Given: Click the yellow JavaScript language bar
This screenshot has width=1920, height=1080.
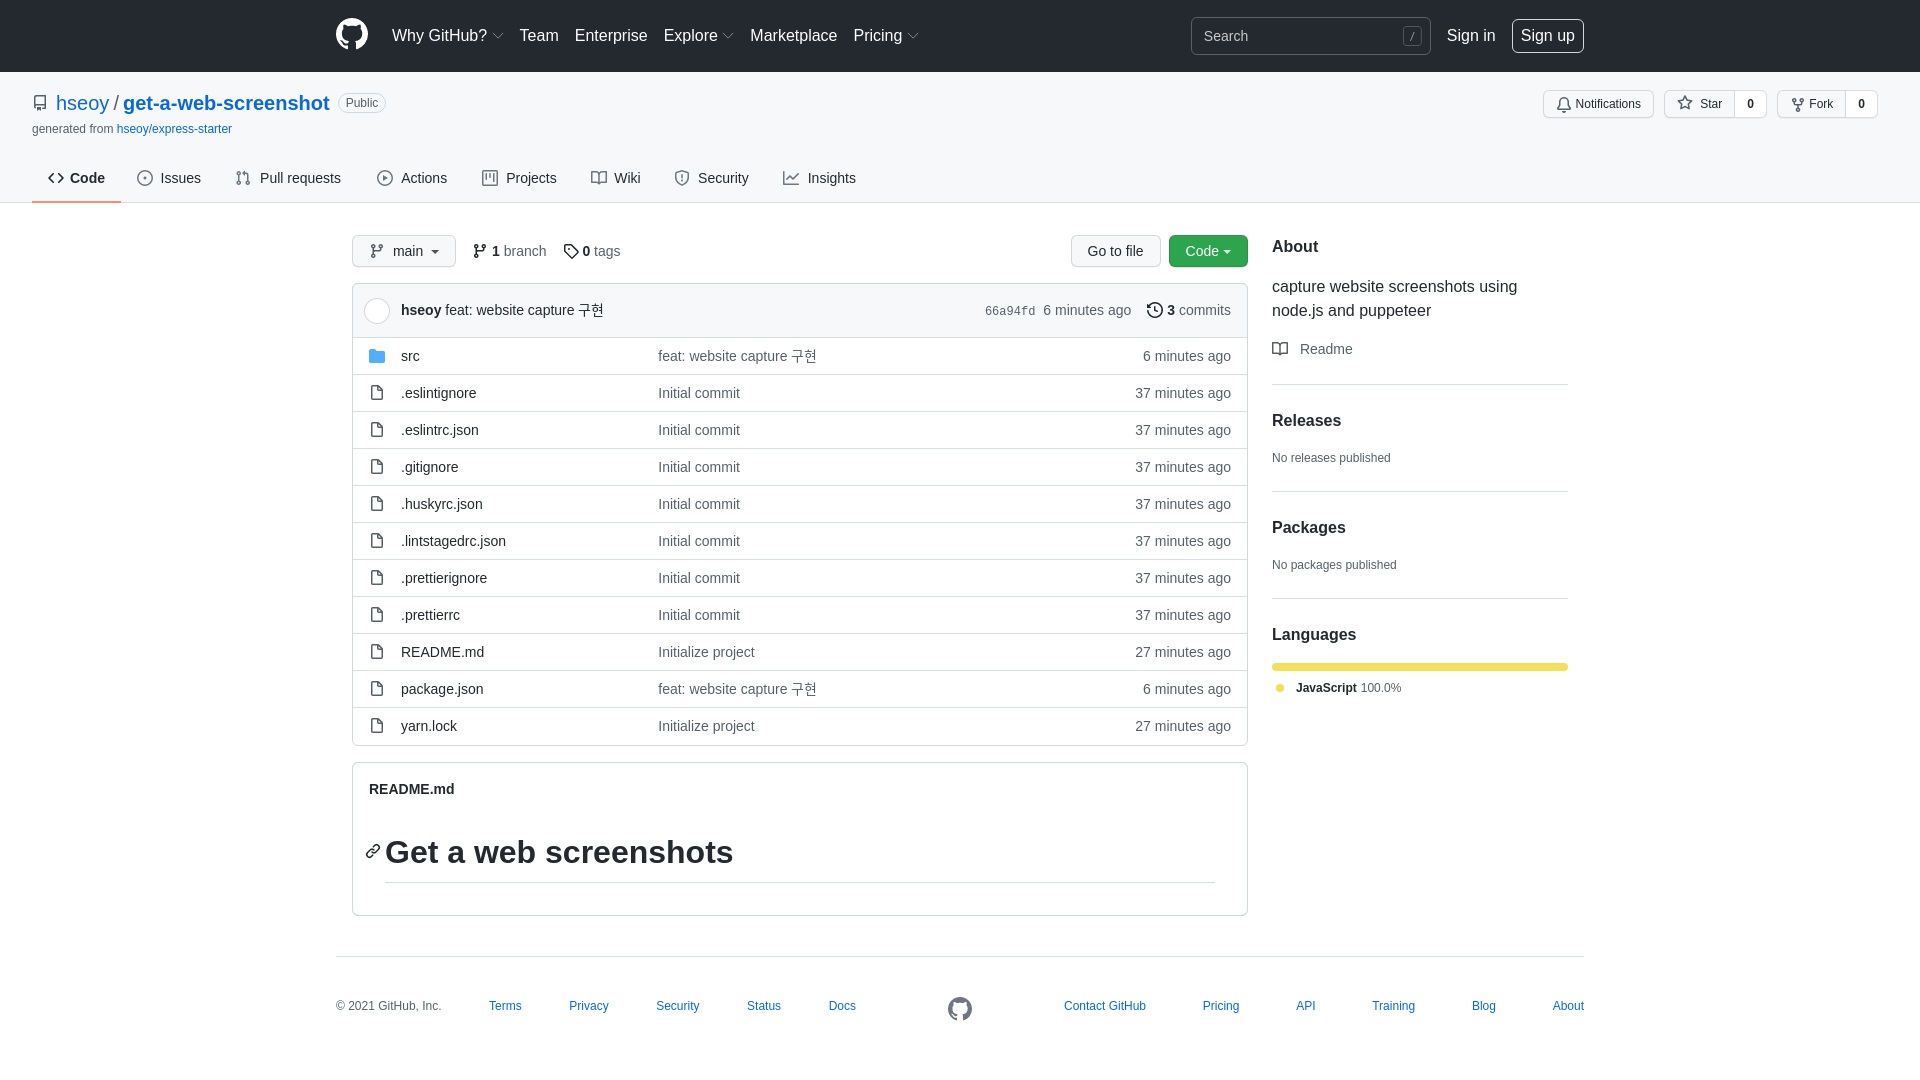Looking at the screenshot, I should [x=1419, y=667].
